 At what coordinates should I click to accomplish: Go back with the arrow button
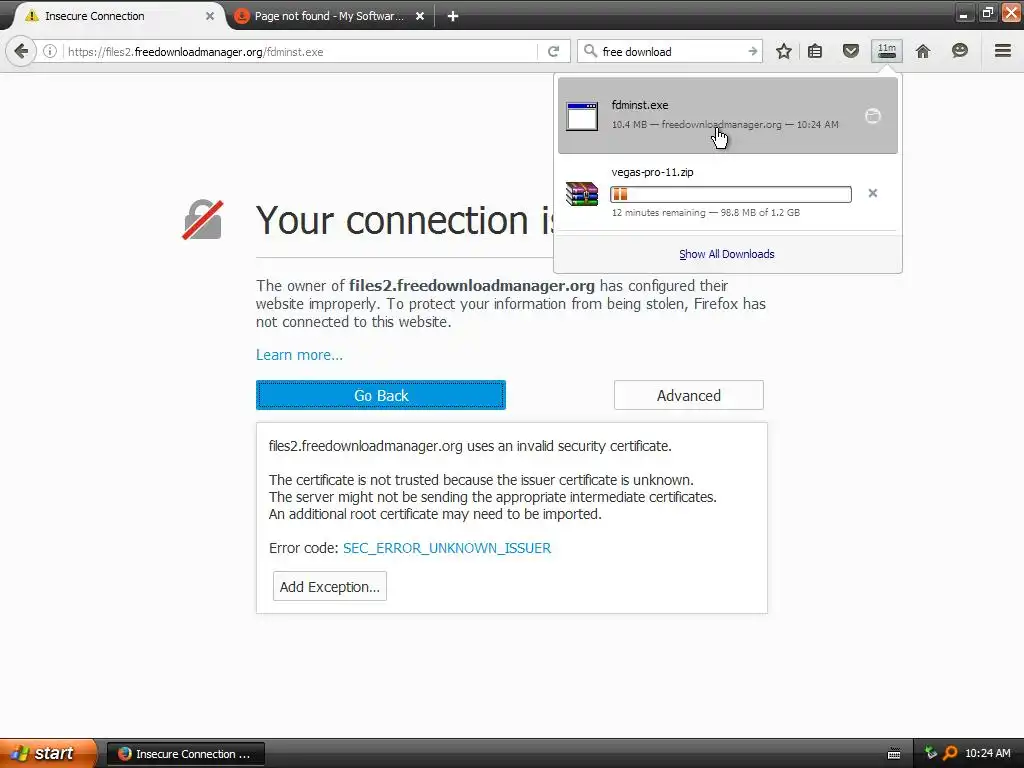pyautogui.click(x=21, y=51)
